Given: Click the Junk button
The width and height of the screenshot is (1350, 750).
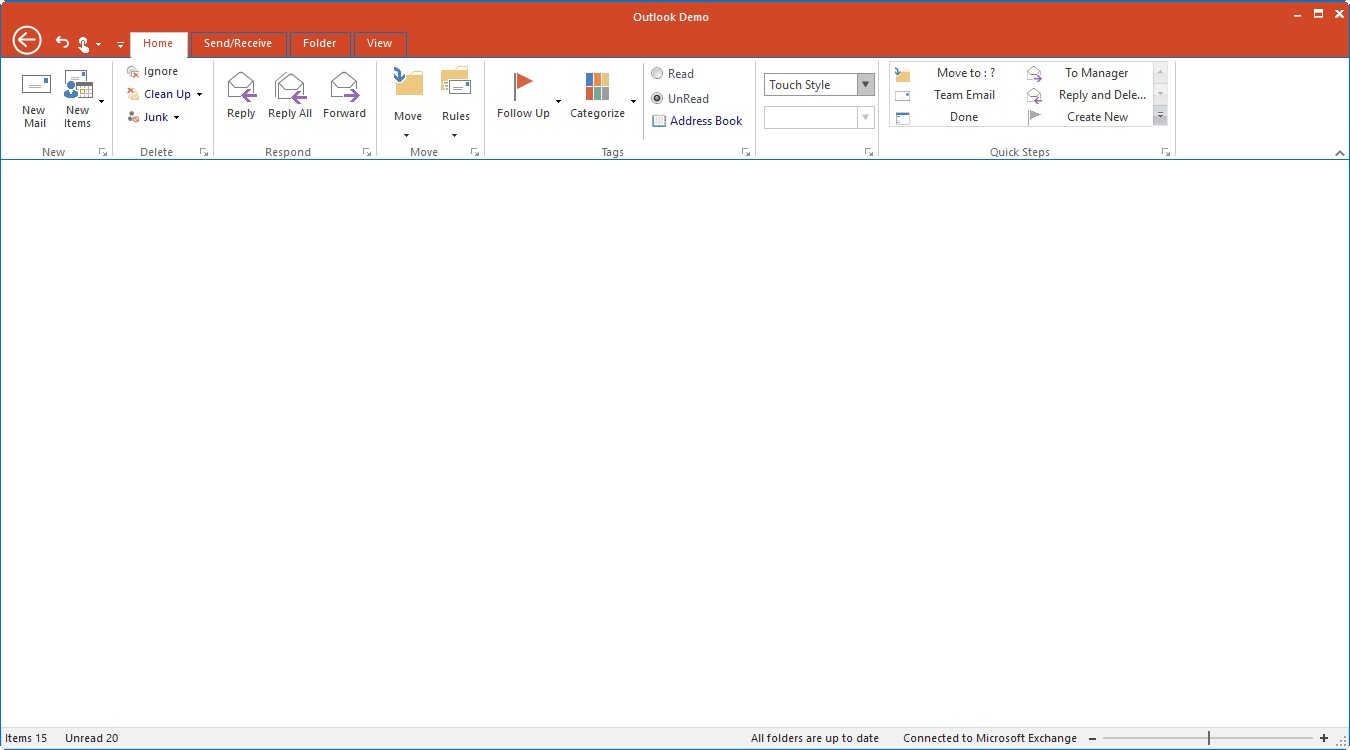Looking at the screenshot, I should tap(147, 117).
